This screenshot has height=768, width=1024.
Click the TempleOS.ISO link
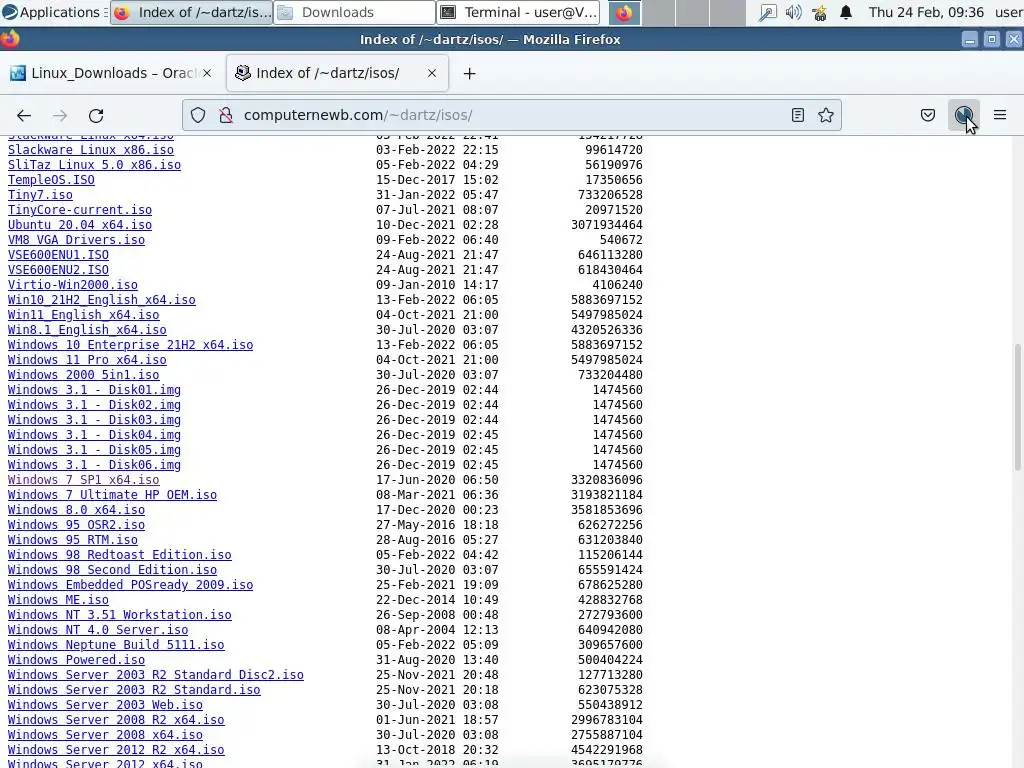pyautogui.click(x=51, y=180)
